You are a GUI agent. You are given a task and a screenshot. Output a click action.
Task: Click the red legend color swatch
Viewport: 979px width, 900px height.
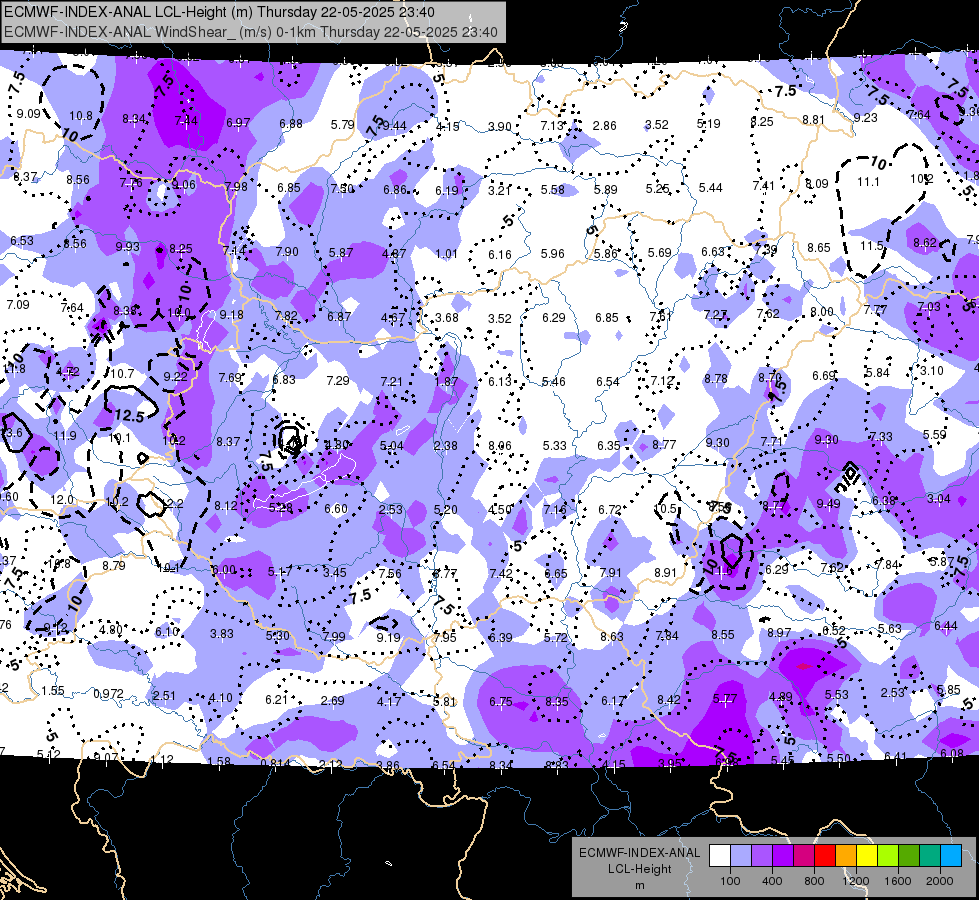point(825,856)
